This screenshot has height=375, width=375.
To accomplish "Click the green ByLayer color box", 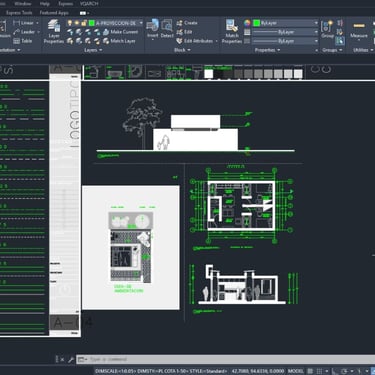I will pyautogui.click(x=256, y=23).
